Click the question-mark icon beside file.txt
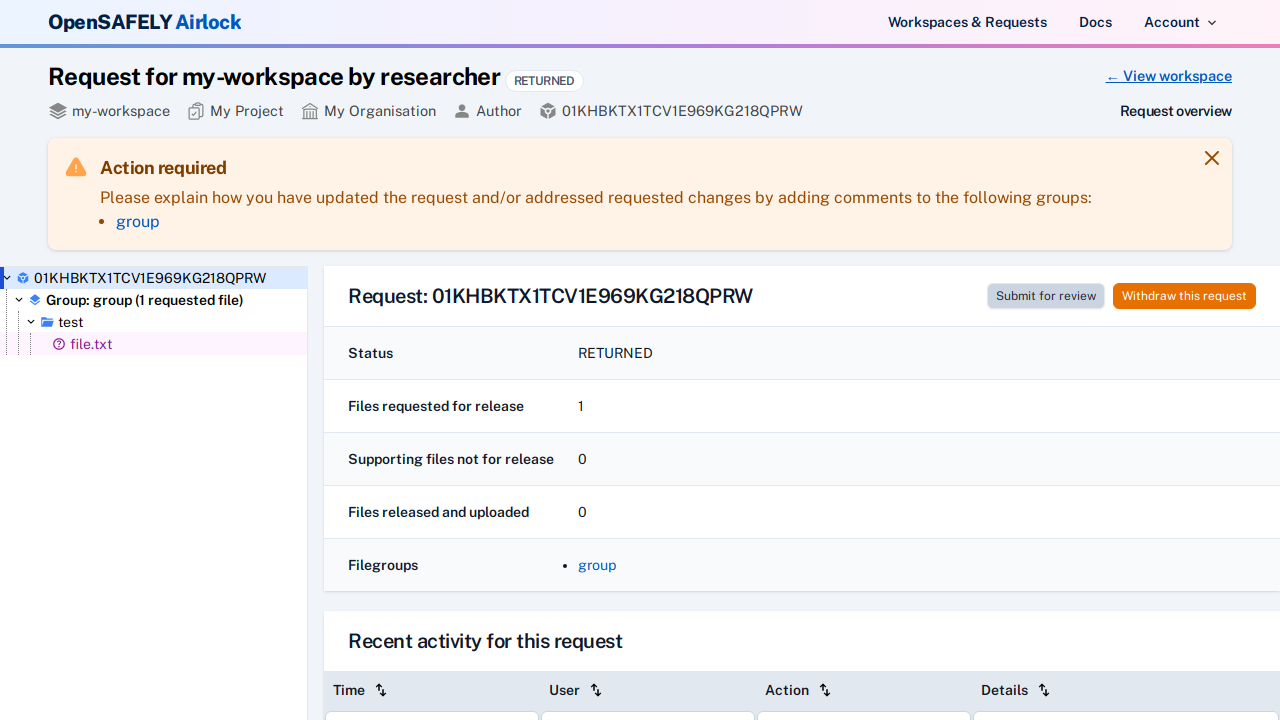Viewport: 1280px width, 720px height. tap(59, 344)
